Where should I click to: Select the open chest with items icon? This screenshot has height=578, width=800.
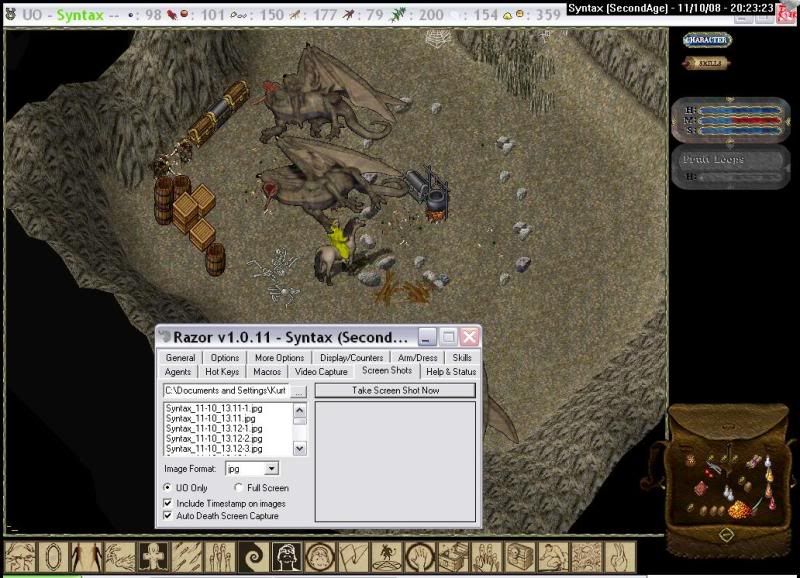[453, 557]
